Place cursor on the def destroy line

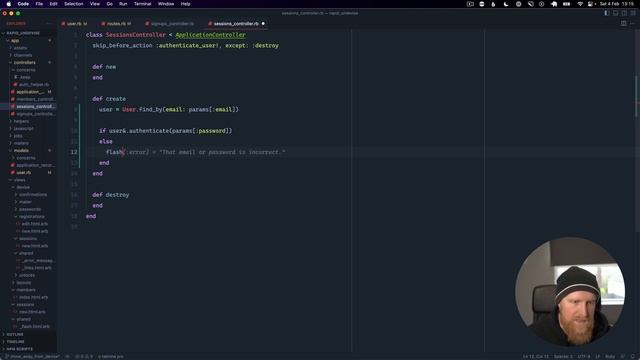[x=111, y=195]
